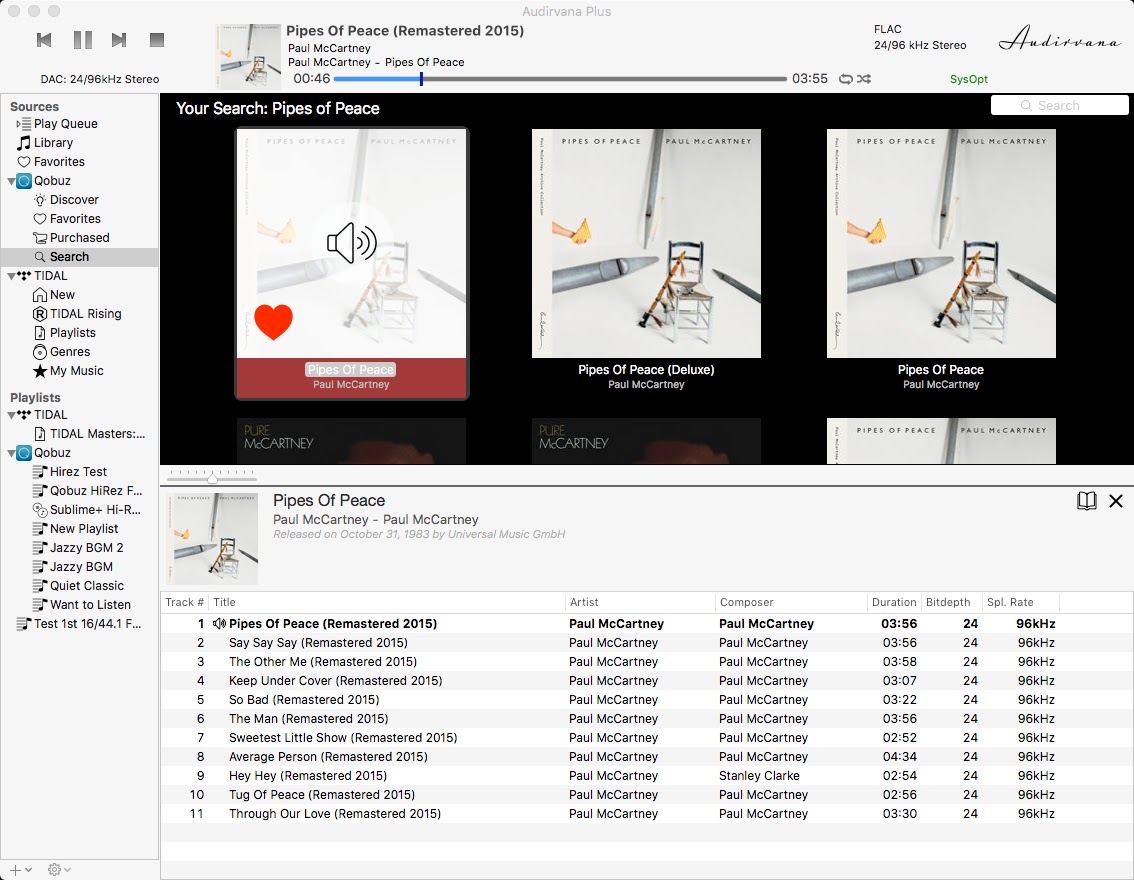The height and width of the screenshot is (880, 1134).
Task: Click now-playing album art thumbnail in header
Action: (x=249, y=56)
